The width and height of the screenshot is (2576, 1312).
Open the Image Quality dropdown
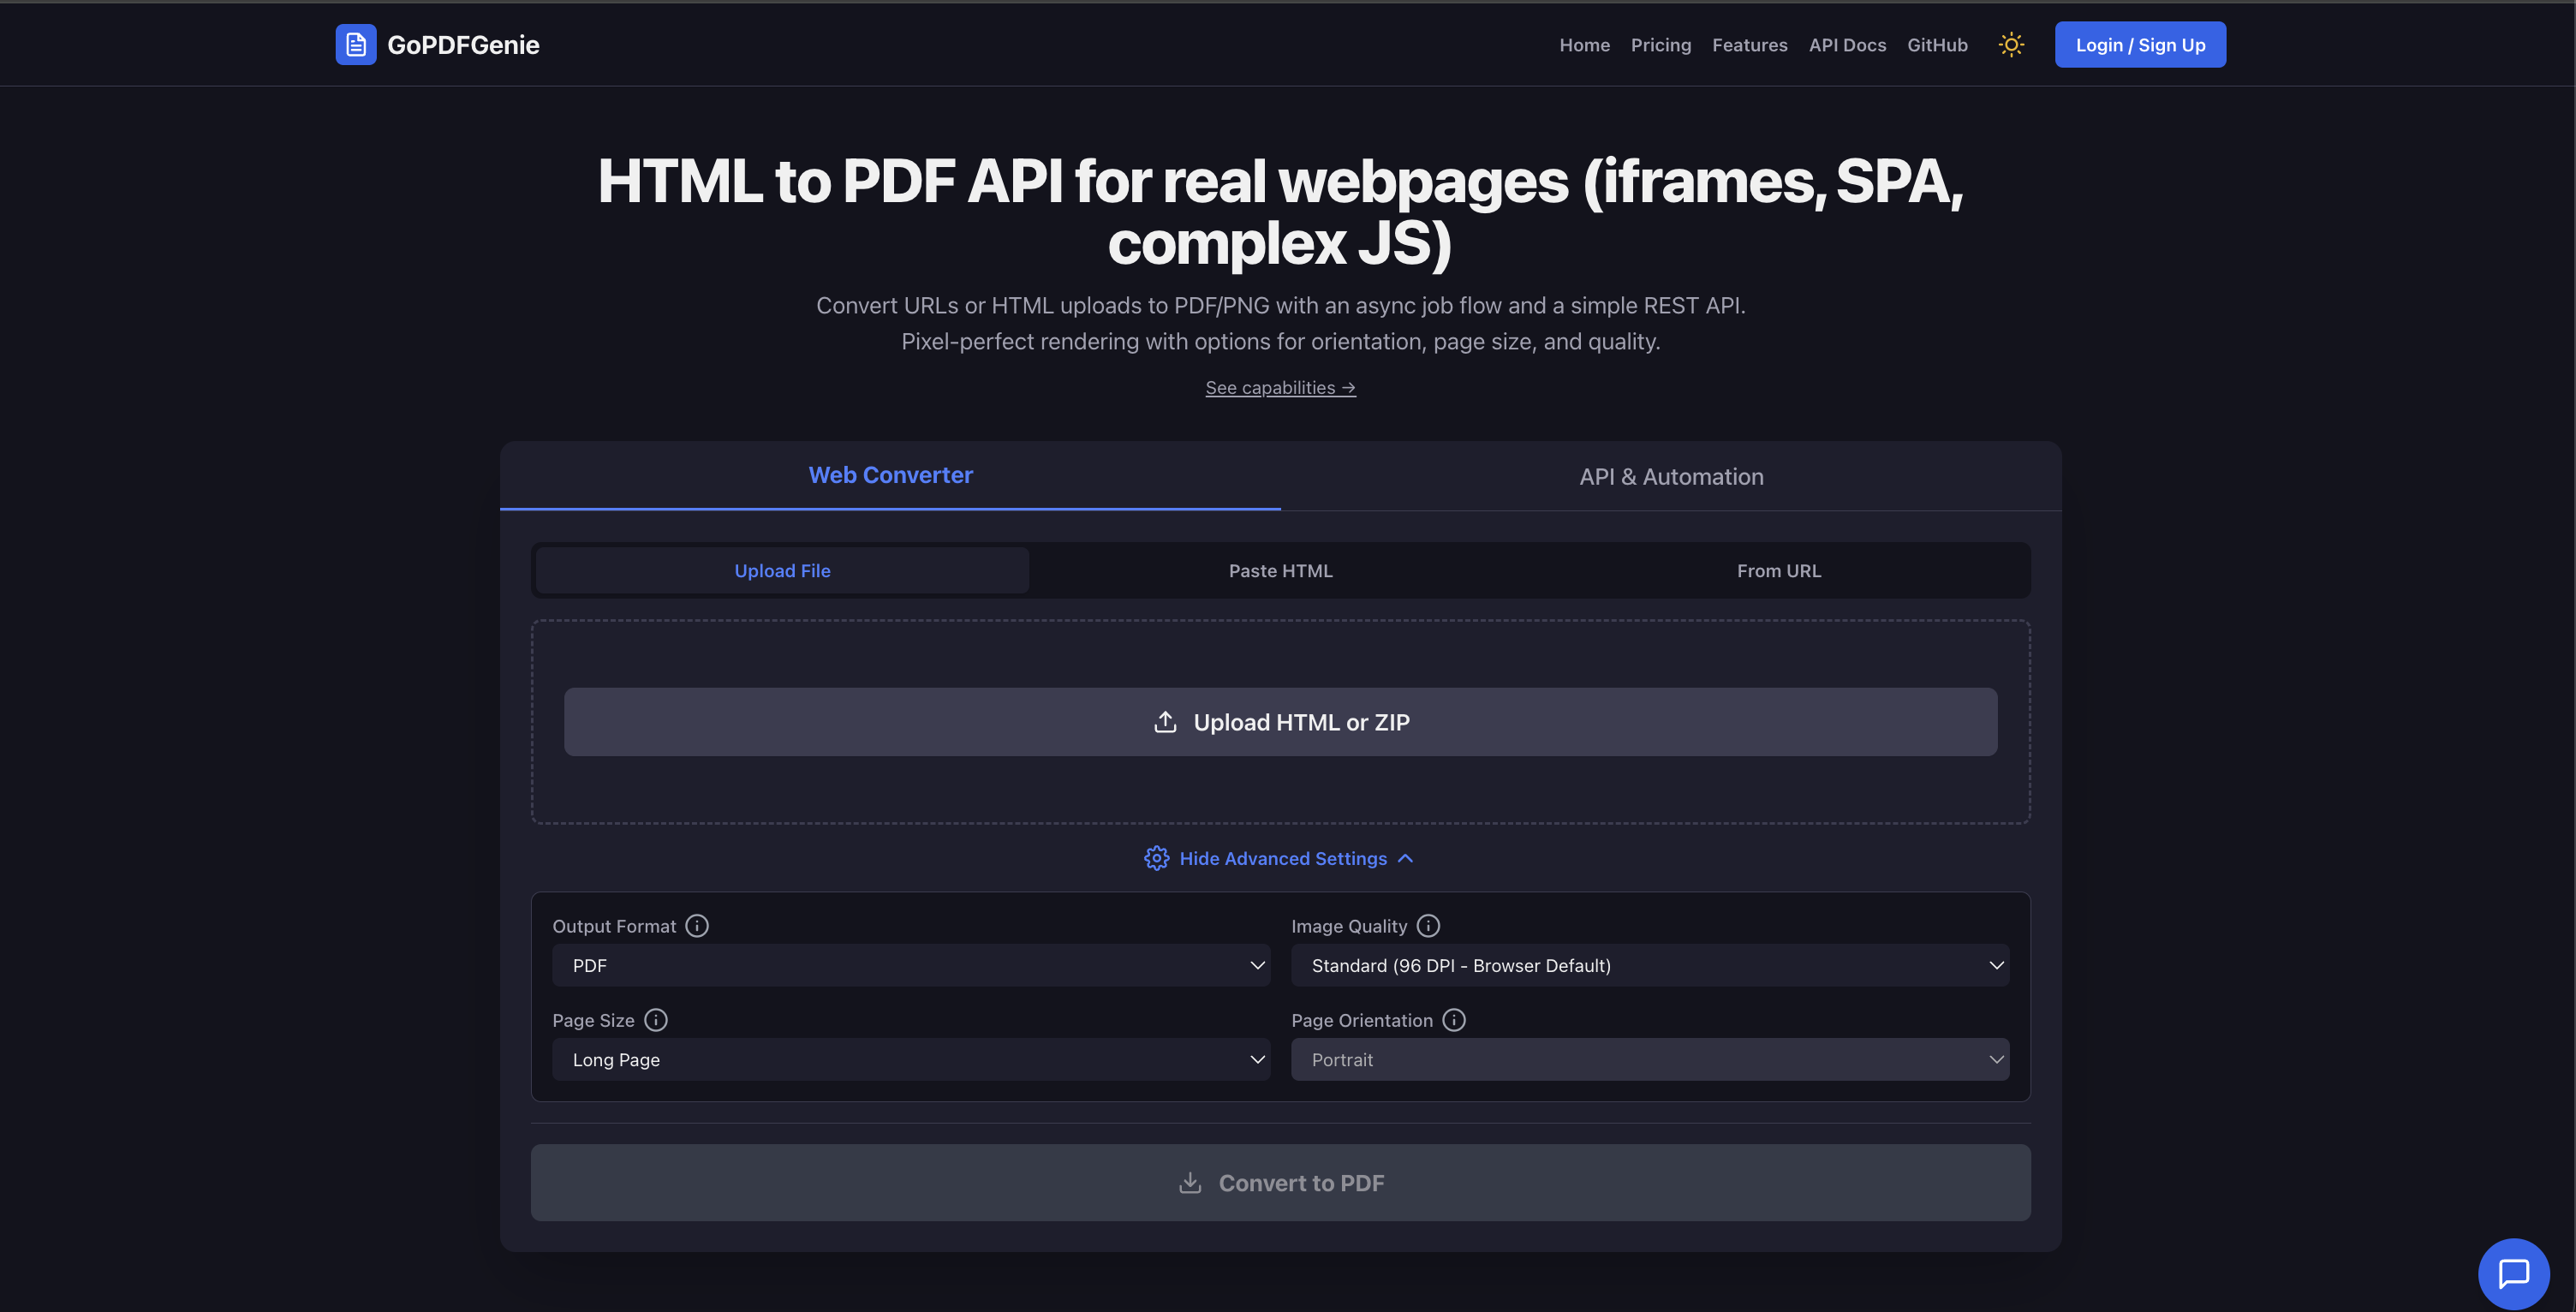click(1649, 965)
